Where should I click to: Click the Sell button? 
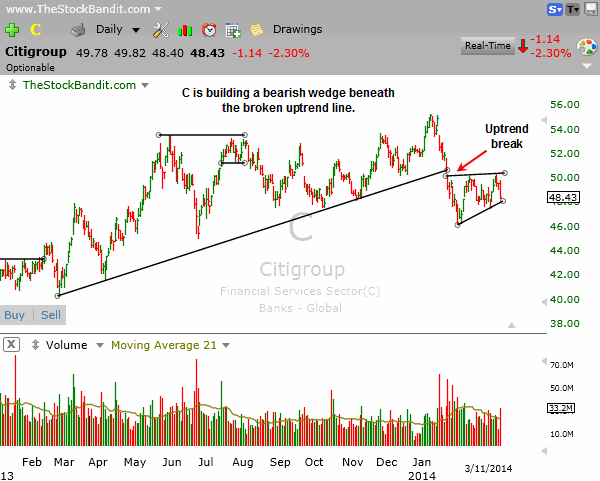(49, 315)
